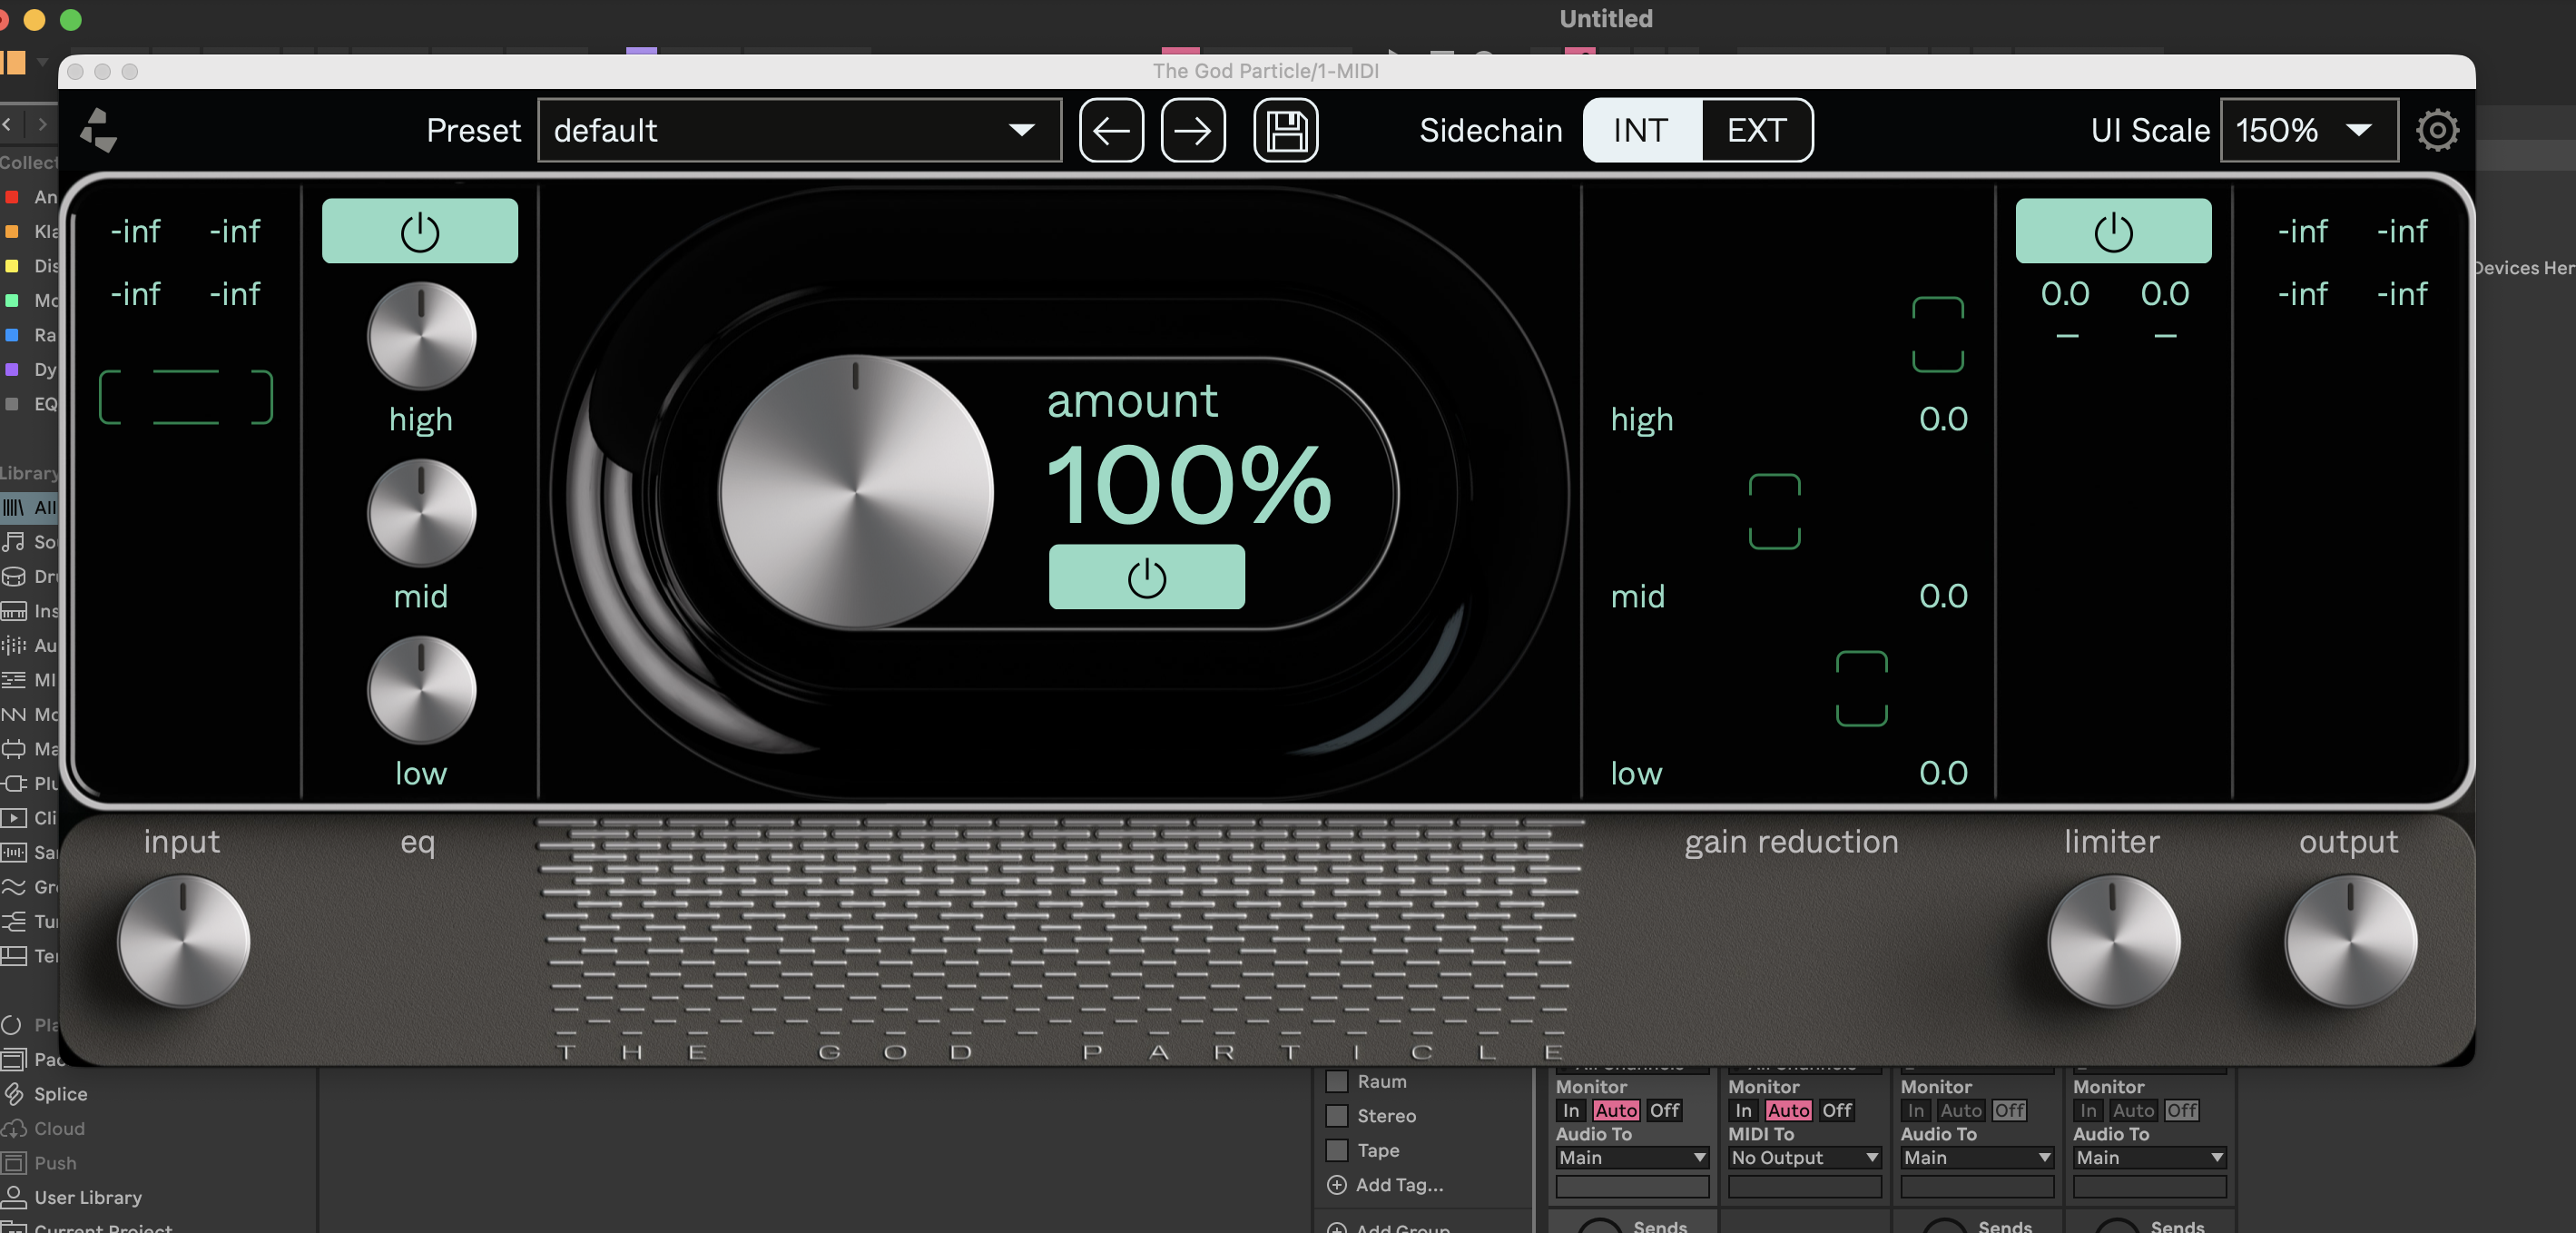
Task: Click the input knob
Action: 183,941
